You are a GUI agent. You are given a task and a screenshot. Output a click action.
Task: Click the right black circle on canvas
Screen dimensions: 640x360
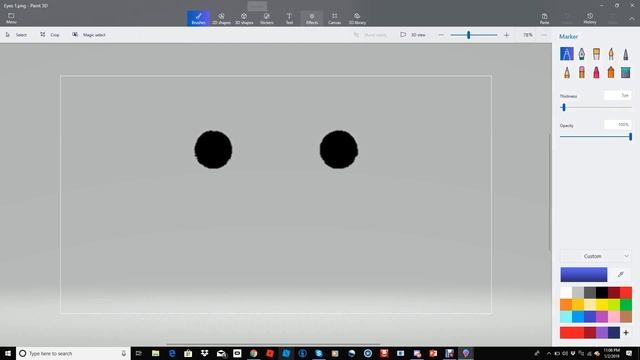[339, 149]
